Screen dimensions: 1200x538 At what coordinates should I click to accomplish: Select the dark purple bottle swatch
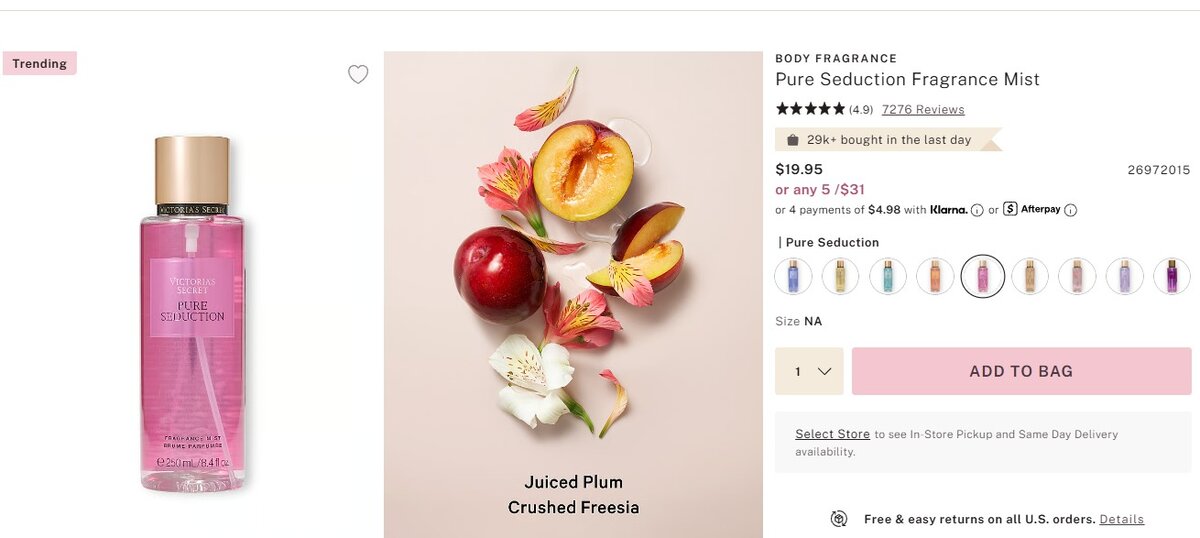(1171, 276)
